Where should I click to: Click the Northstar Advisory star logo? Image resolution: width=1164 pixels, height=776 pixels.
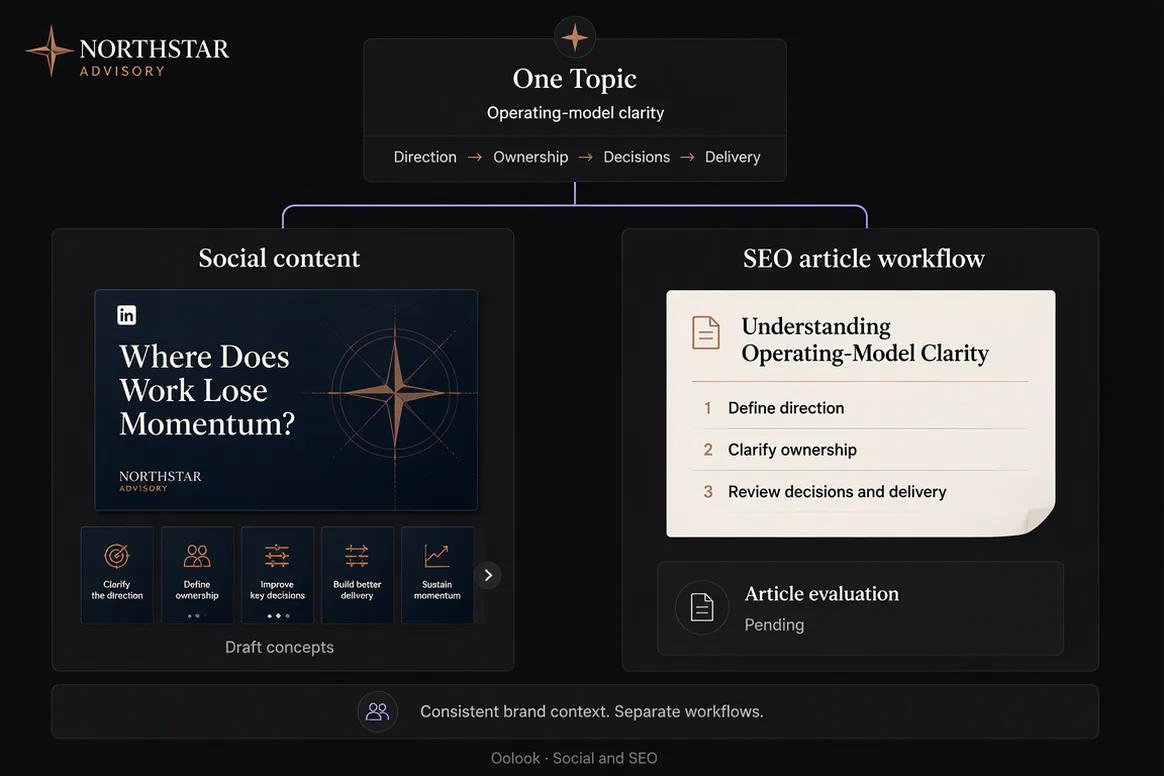[x=50, y=50]
